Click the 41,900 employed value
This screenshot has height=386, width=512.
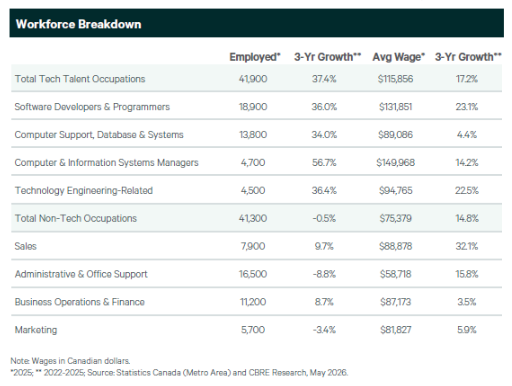[253, 79]
